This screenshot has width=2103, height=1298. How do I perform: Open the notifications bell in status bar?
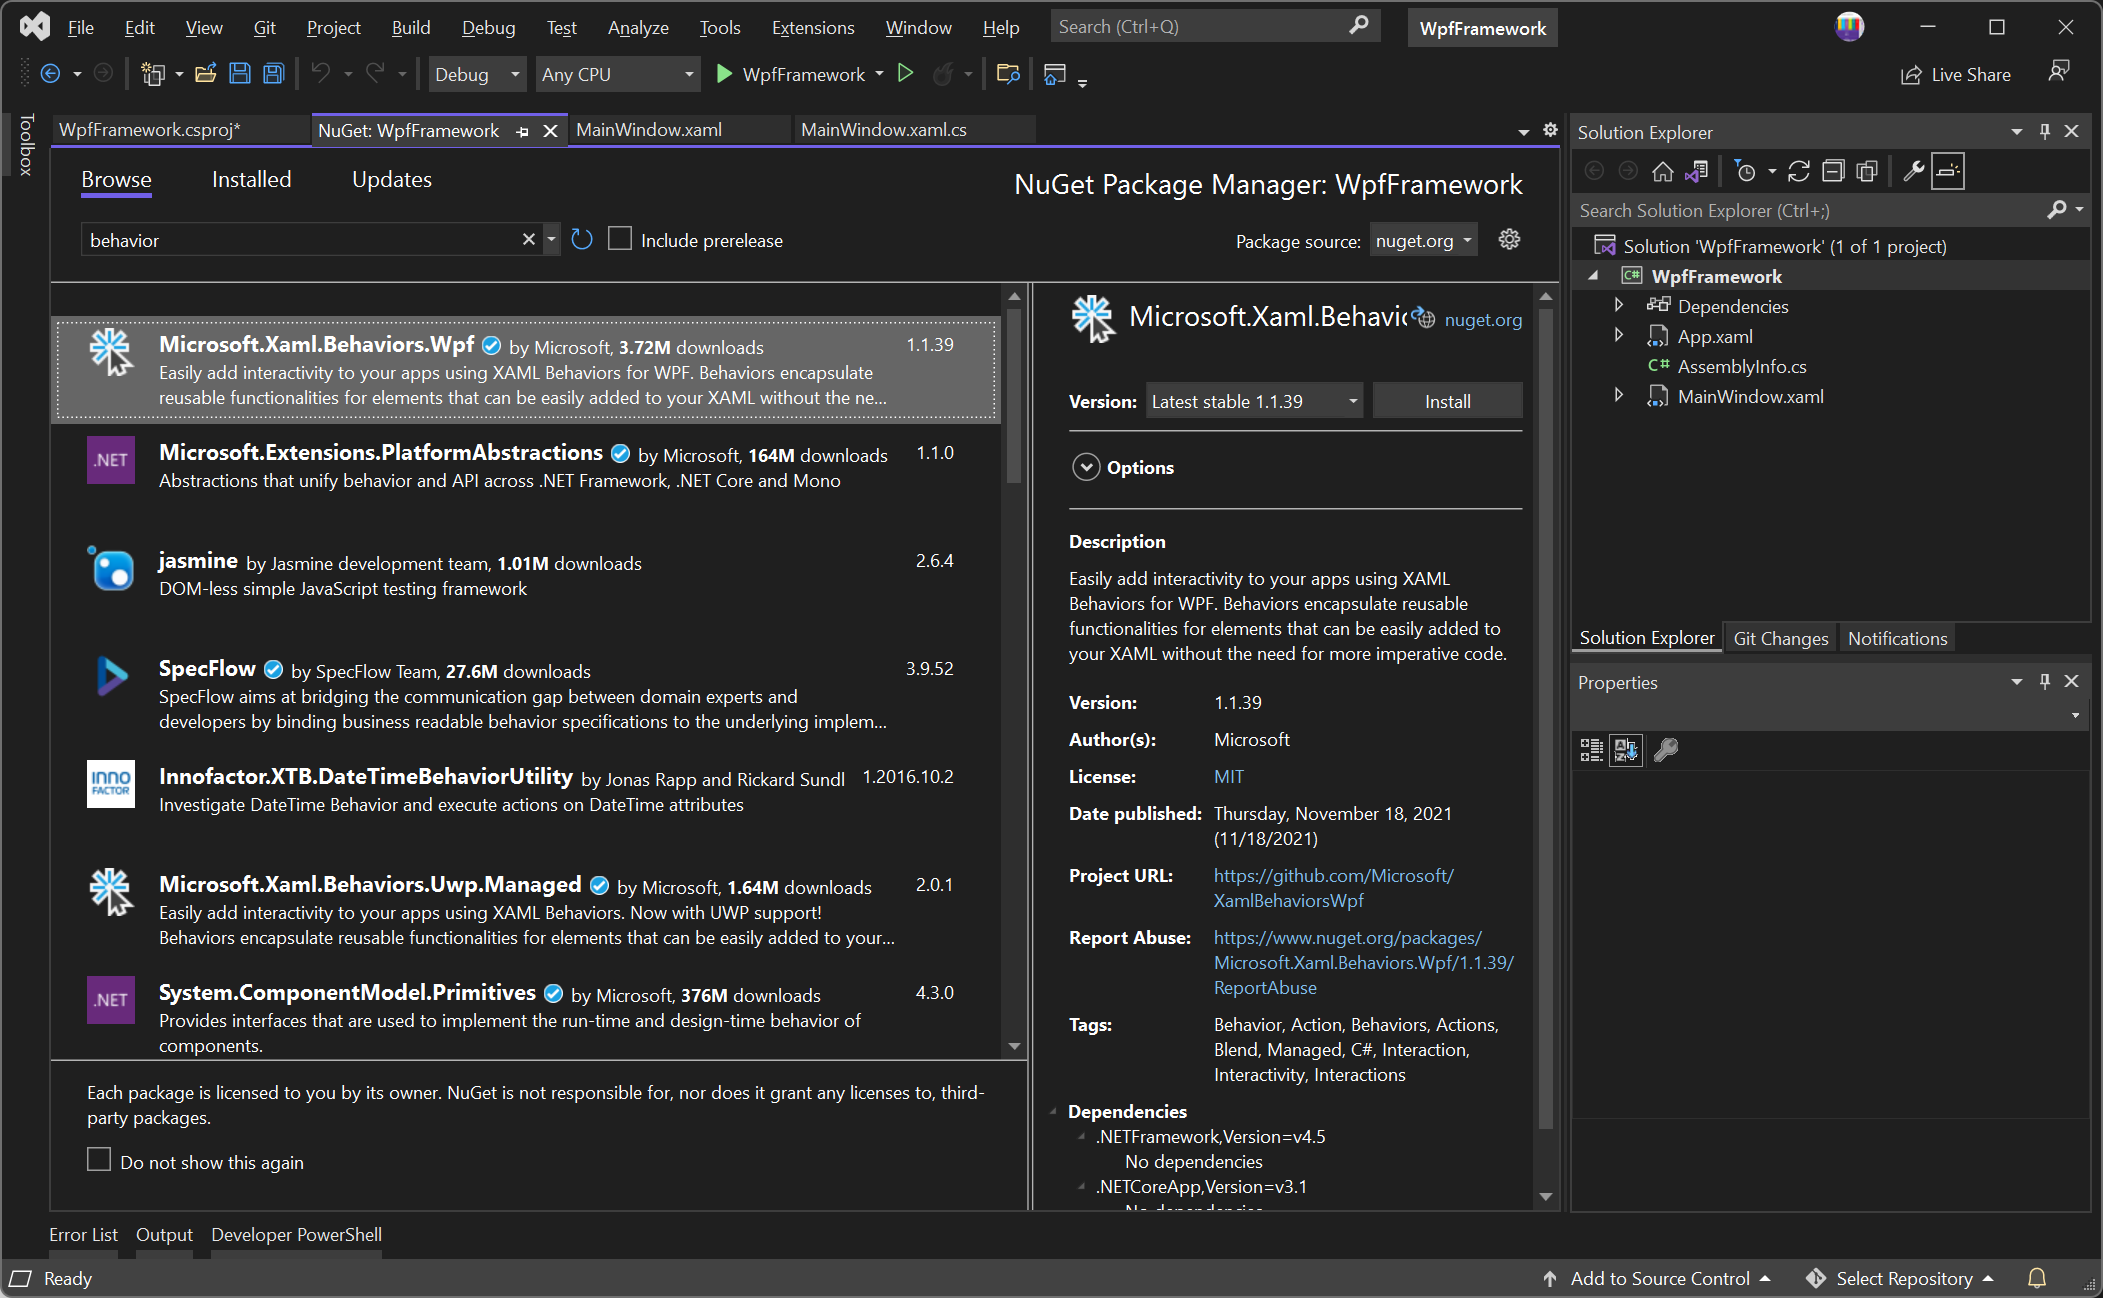[x=2037, y=1278]
